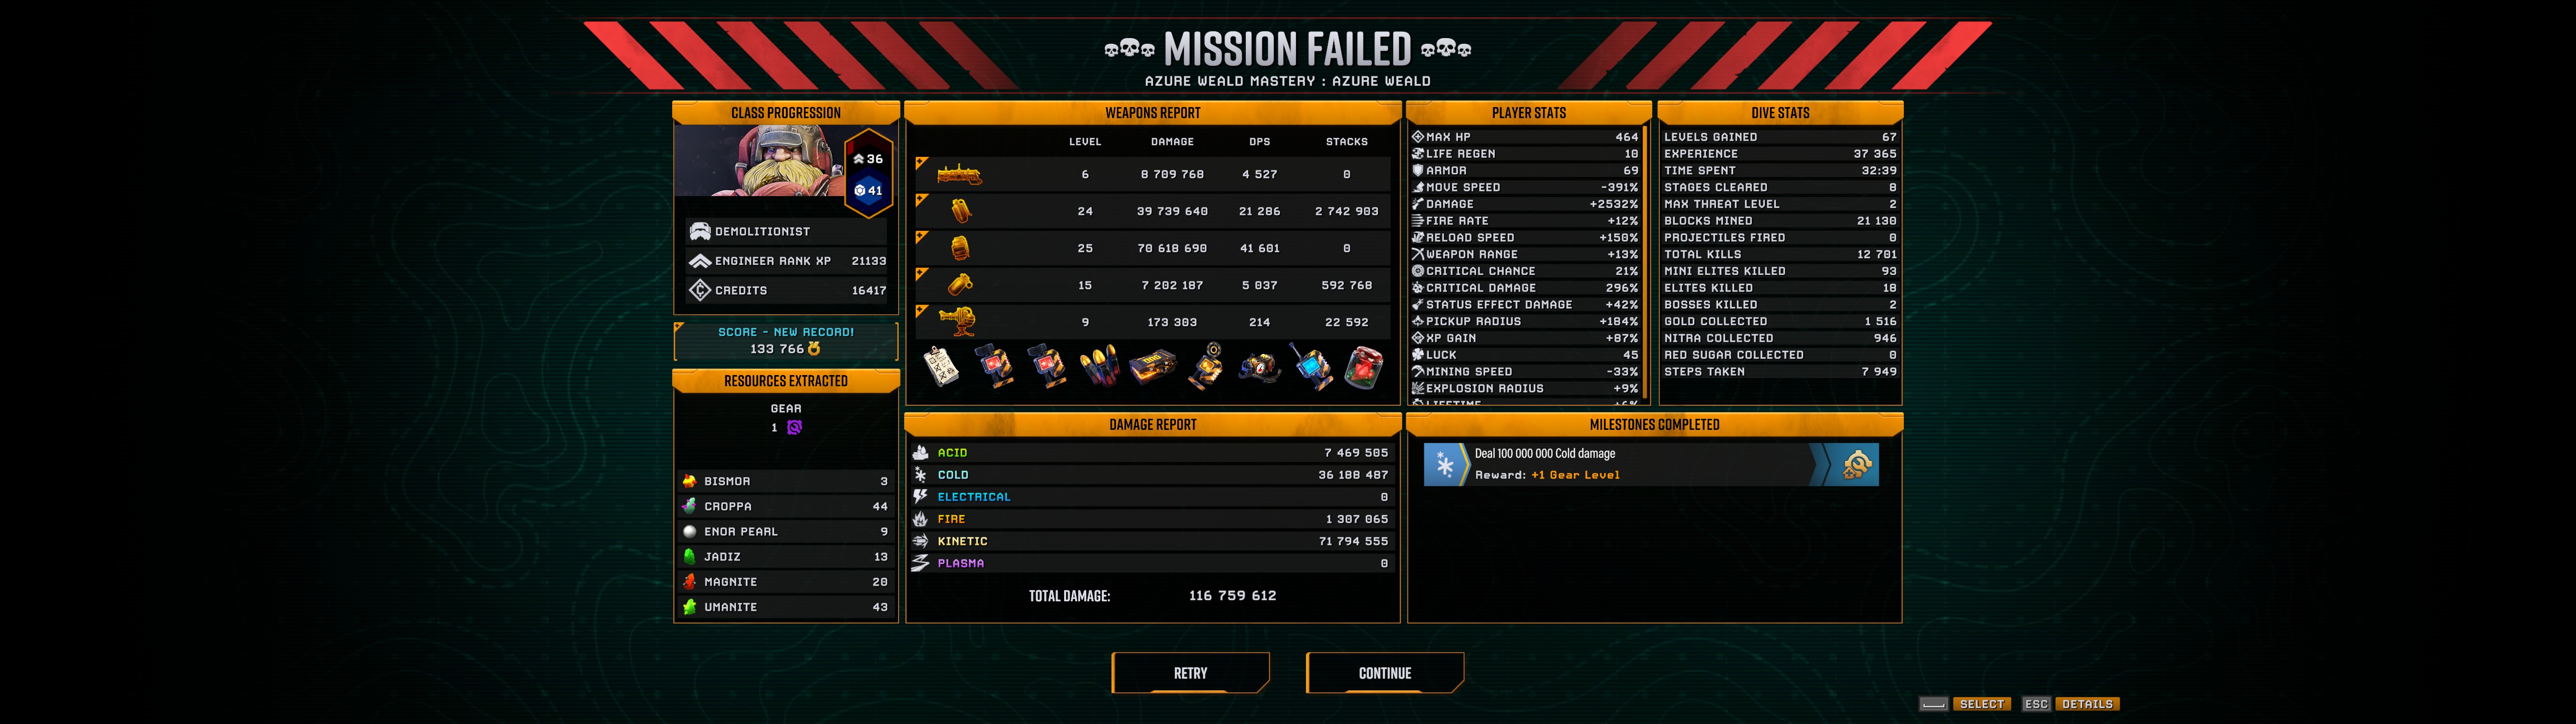Expand the level 24 weapon row details
The width and height of the screenshot is (2576, 724).
pos(922,200)
